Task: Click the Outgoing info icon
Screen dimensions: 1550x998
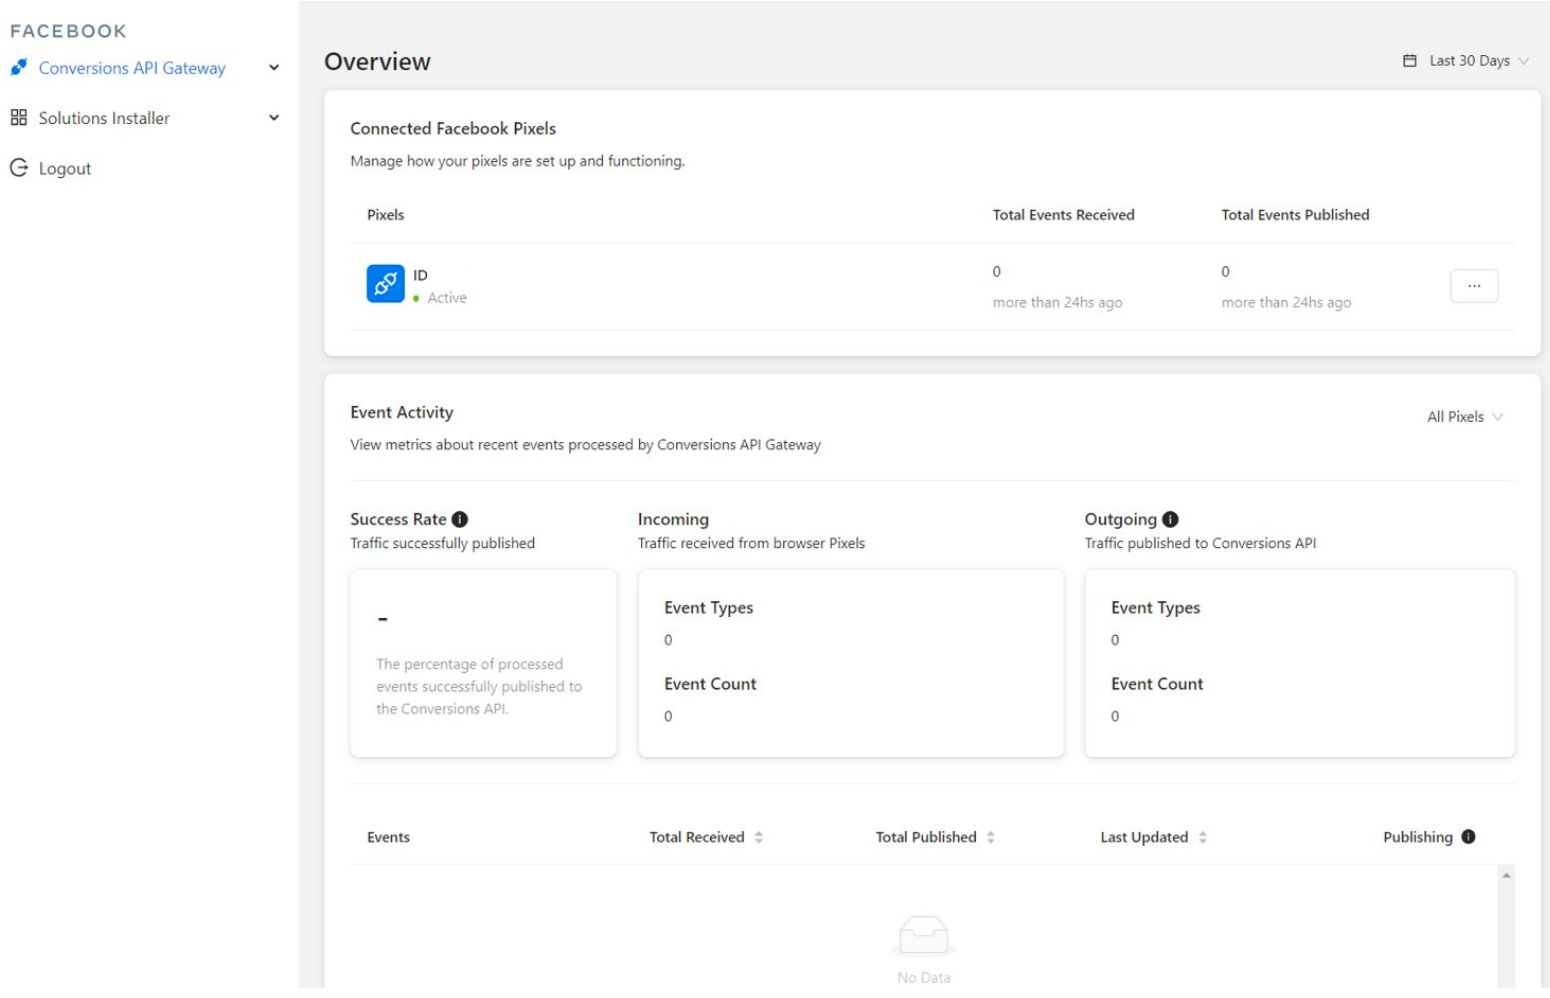Action: click(1170, 519)
